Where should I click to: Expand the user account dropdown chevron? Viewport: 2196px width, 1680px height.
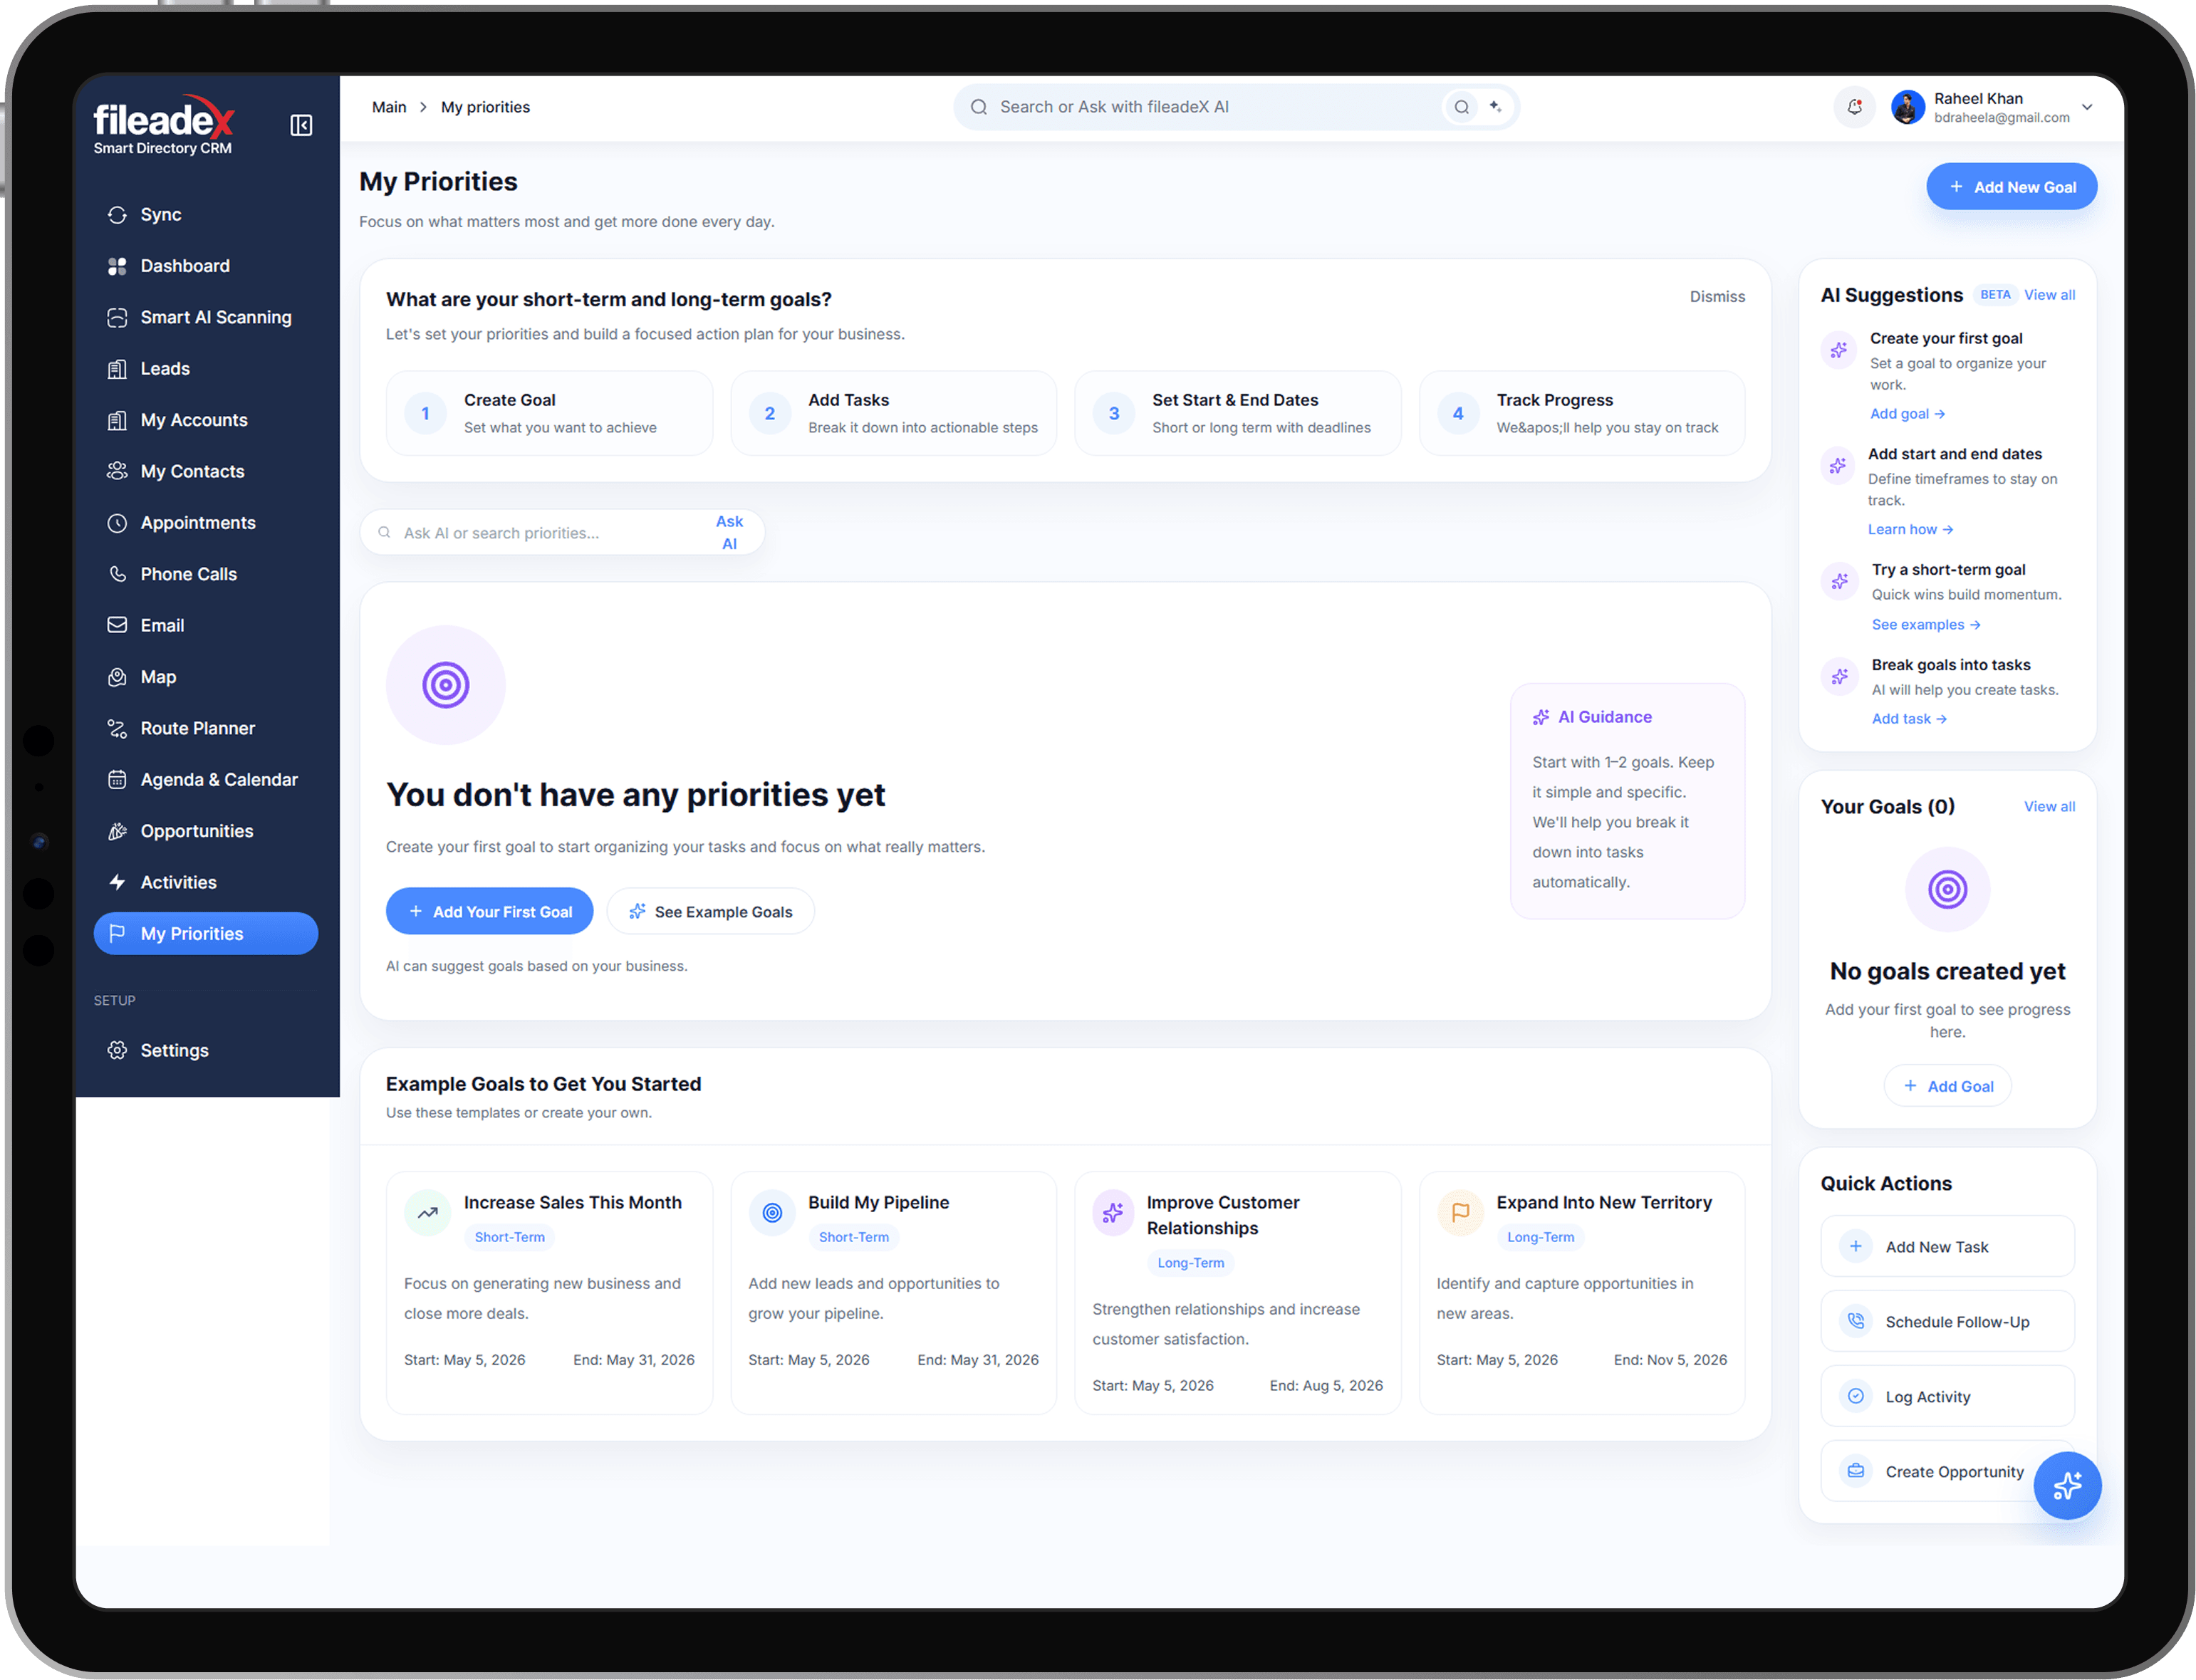[x=2087, y=107]
